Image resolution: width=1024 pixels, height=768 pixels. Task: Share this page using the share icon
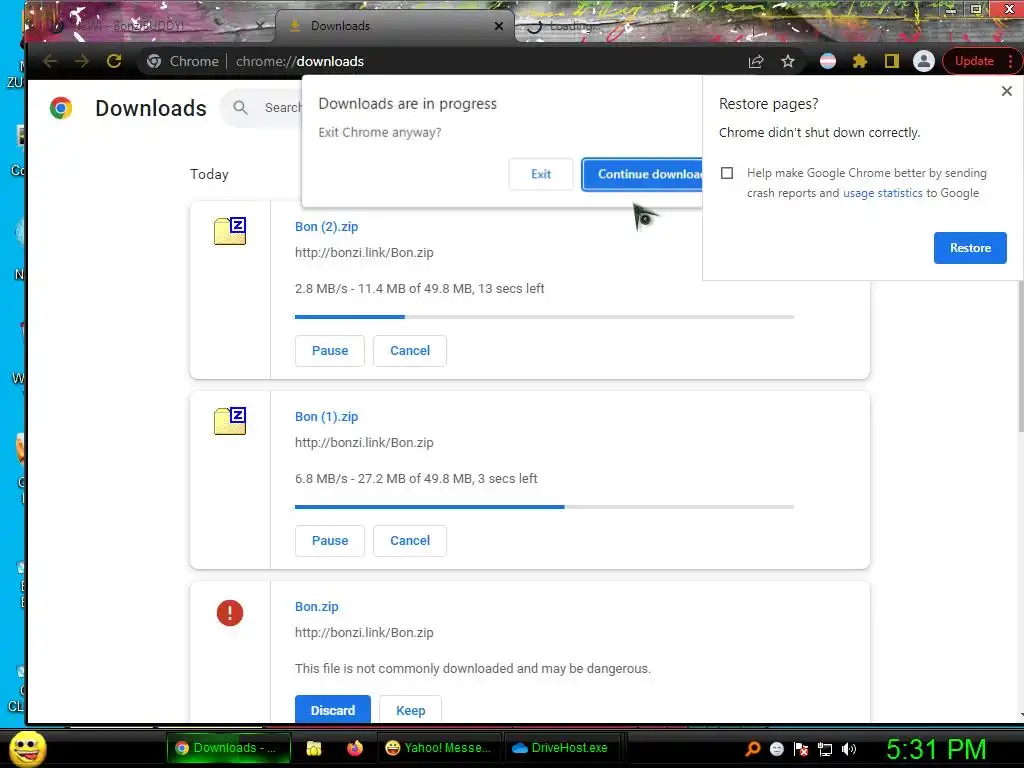[756, 61]
